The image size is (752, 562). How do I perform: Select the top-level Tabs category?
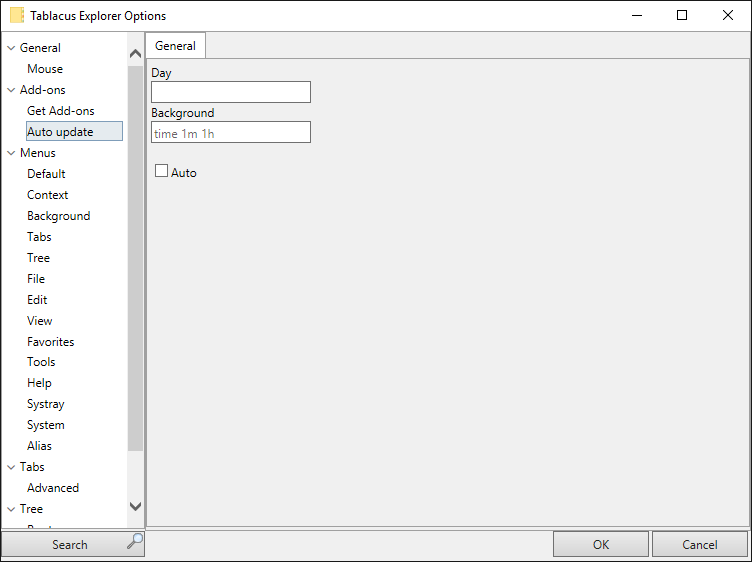point(32,467)
